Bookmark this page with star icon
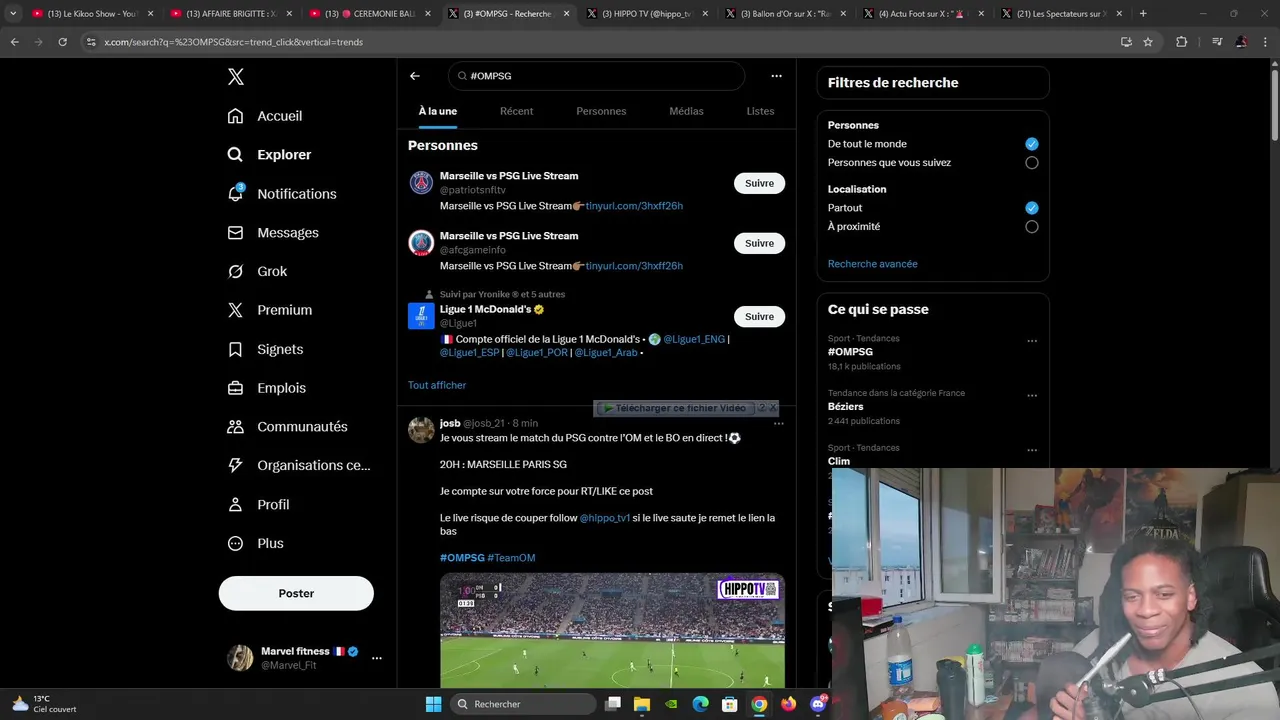 [x=1148, y=42]
